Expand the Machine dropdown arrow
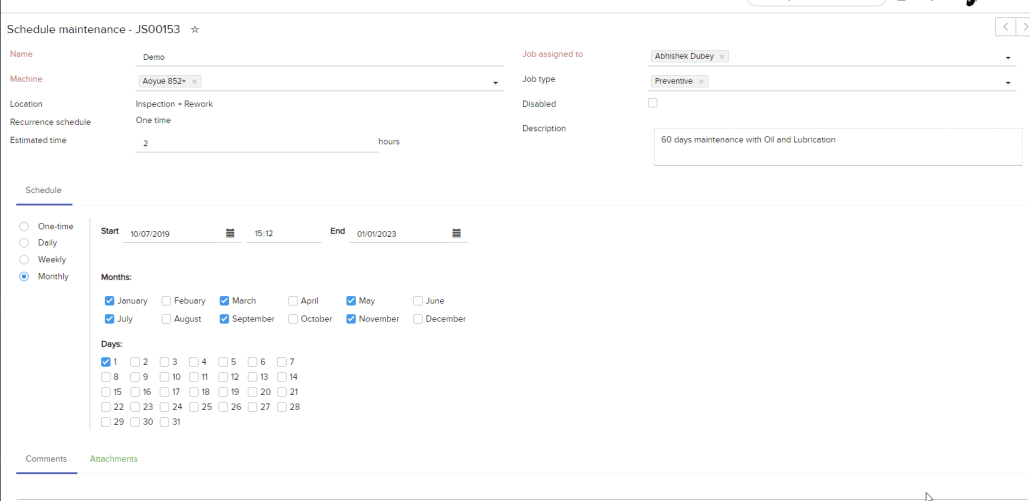Screen dimensions: 1030x501 tap(495, 83)
